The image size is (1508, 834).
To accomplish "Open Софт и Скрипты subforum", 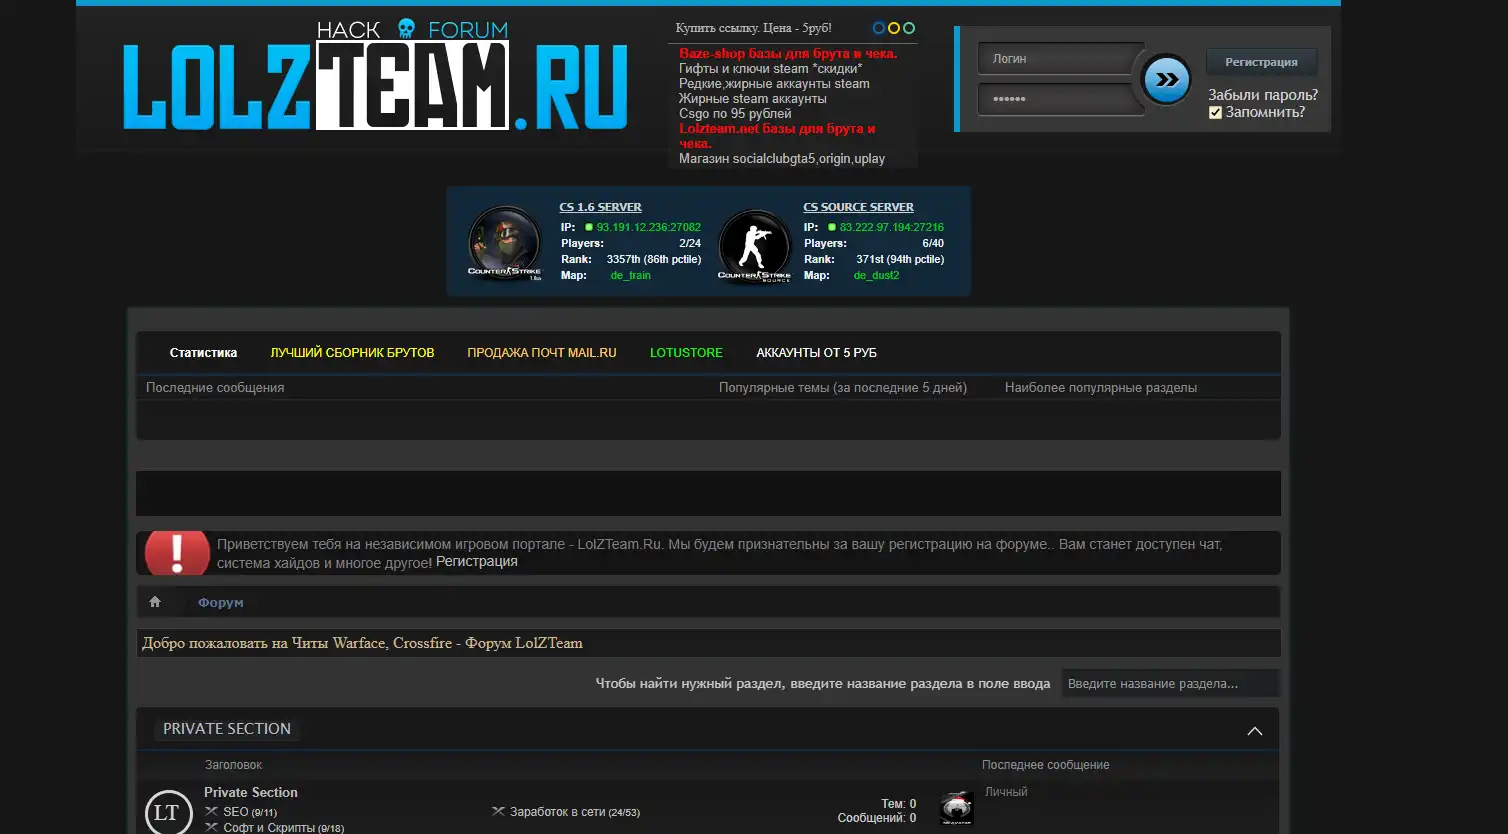I will point(269,828).
